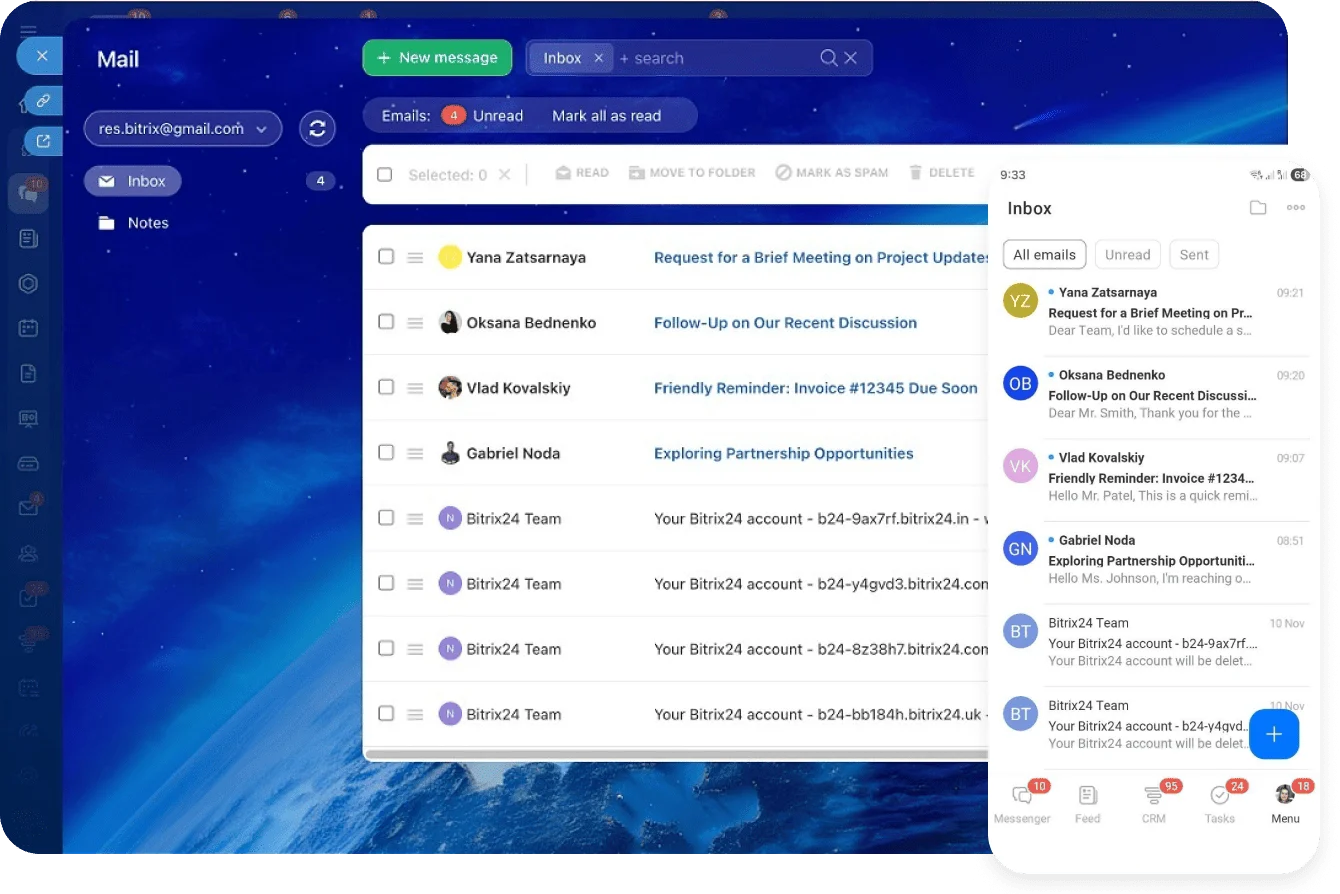Open the three-dot menu in mobile Inbox
The image size is (1340, 894).
click(1296, 207)
